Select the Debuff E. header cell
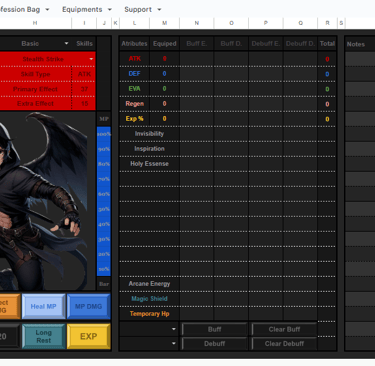The image size is (375, 366). (266, 44)
